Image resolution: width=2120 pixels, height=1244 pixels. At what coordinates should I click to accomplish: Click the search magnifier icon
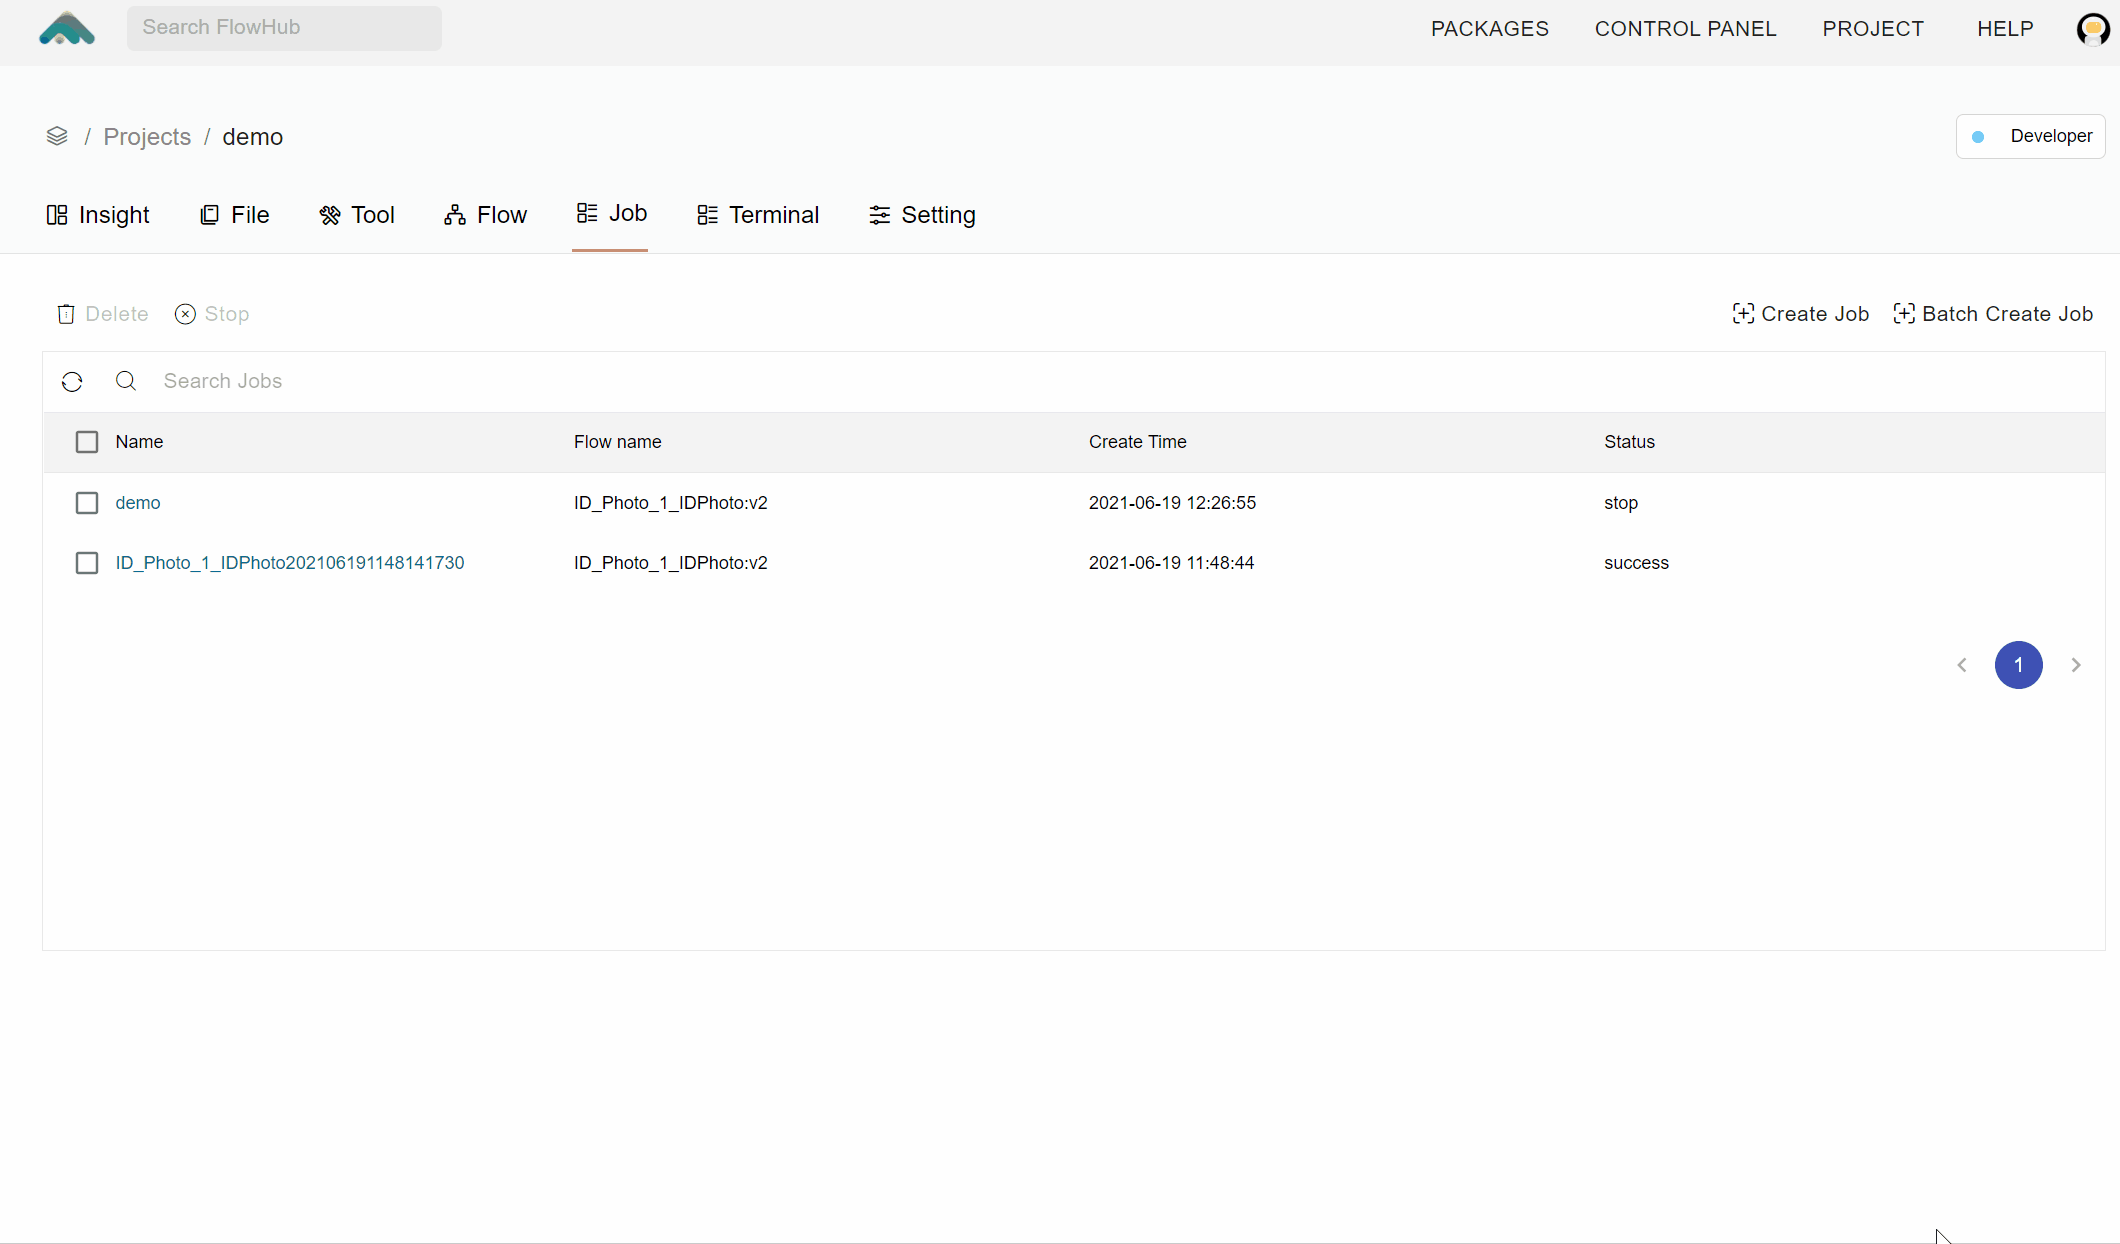[126, 381]
